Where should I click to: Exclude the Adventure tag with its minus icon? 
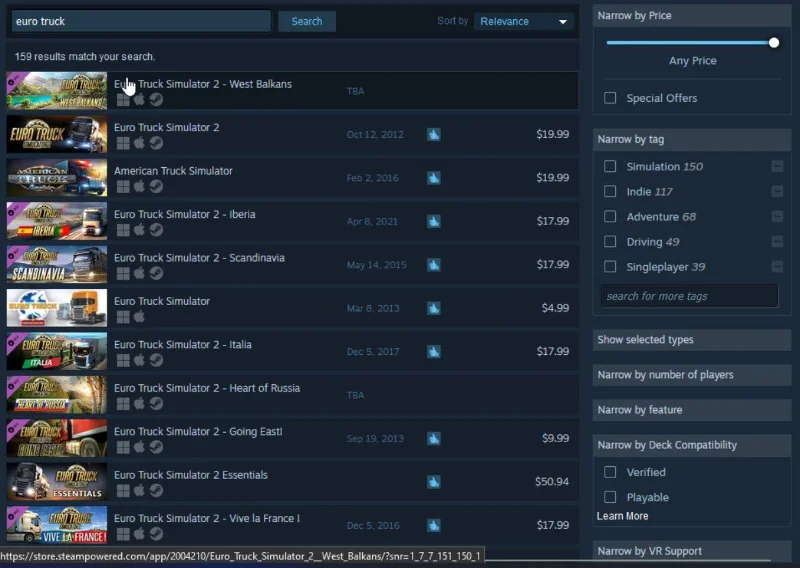[x=777, y=216]
